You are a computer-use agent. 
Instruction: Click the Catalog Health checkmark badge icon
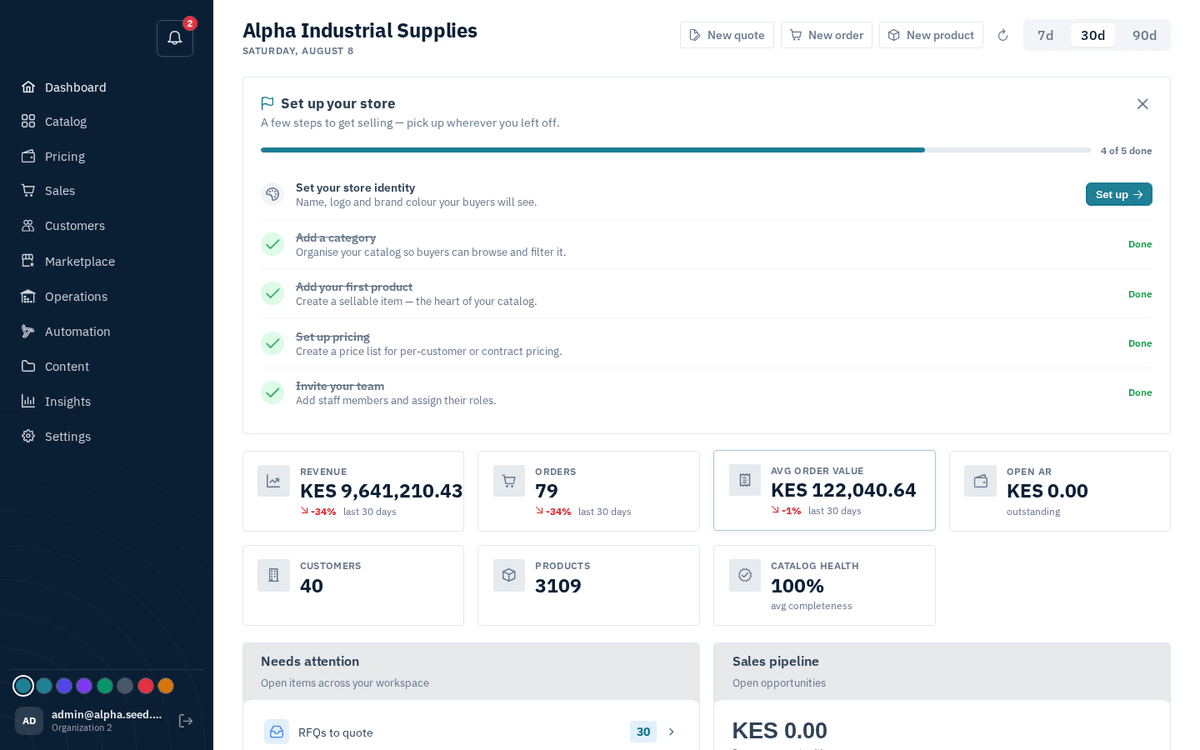(x=745, y=575)
